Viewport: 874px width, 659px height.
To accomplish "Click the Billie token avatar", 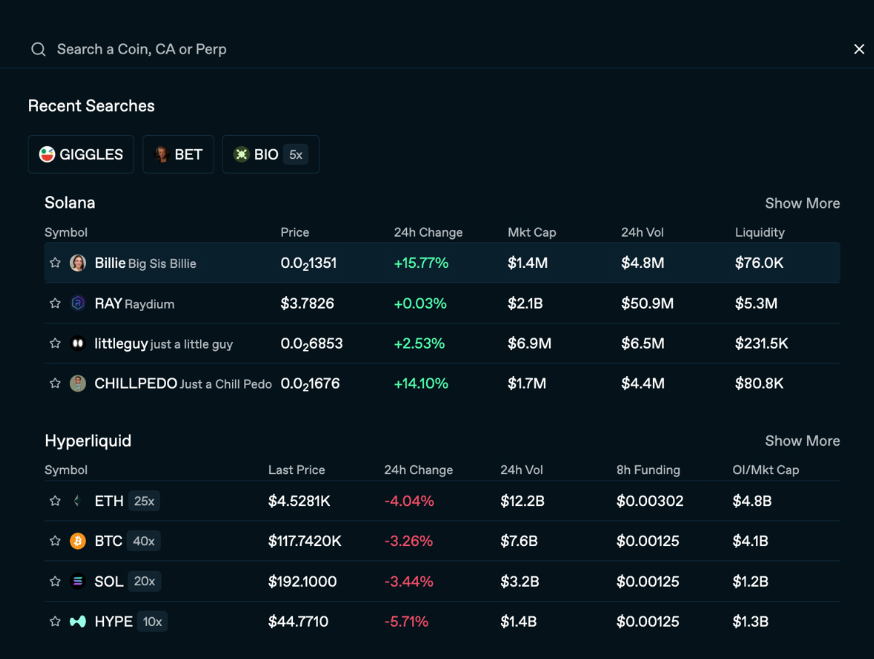I will coord(78,263).
